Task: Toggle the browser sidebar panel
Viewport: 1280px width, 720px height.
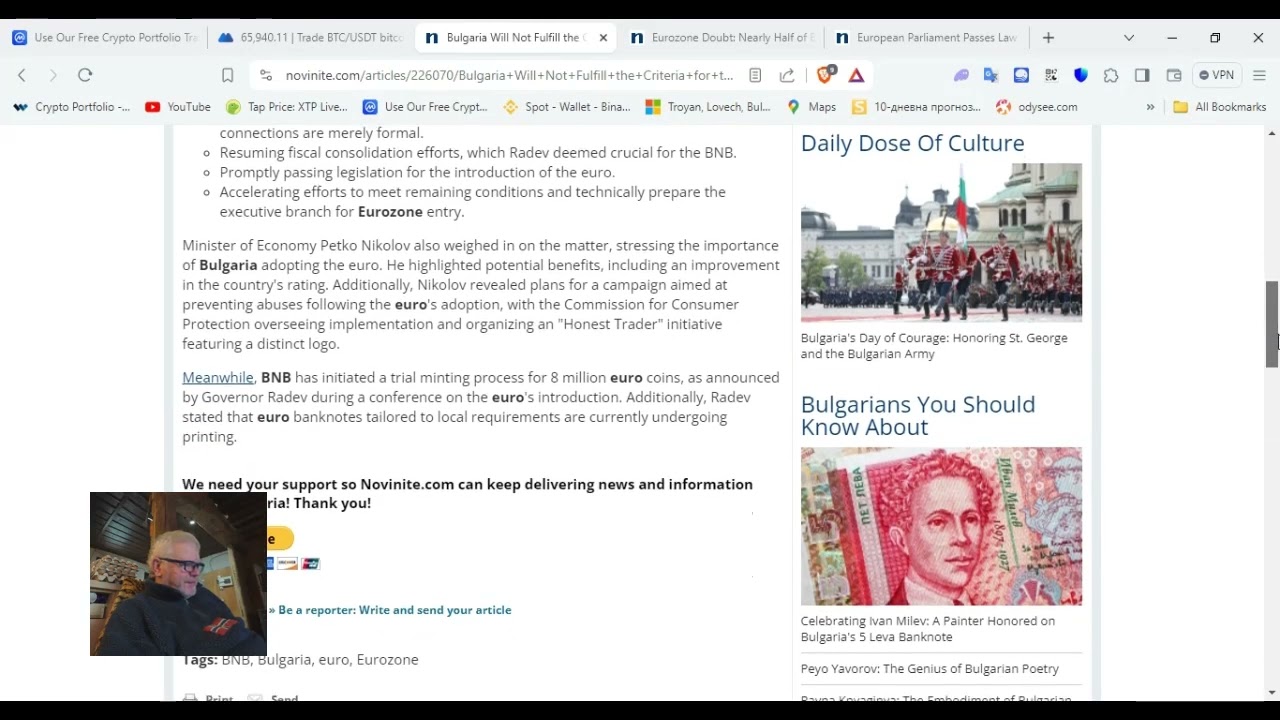Action: tap(1142, 75)
